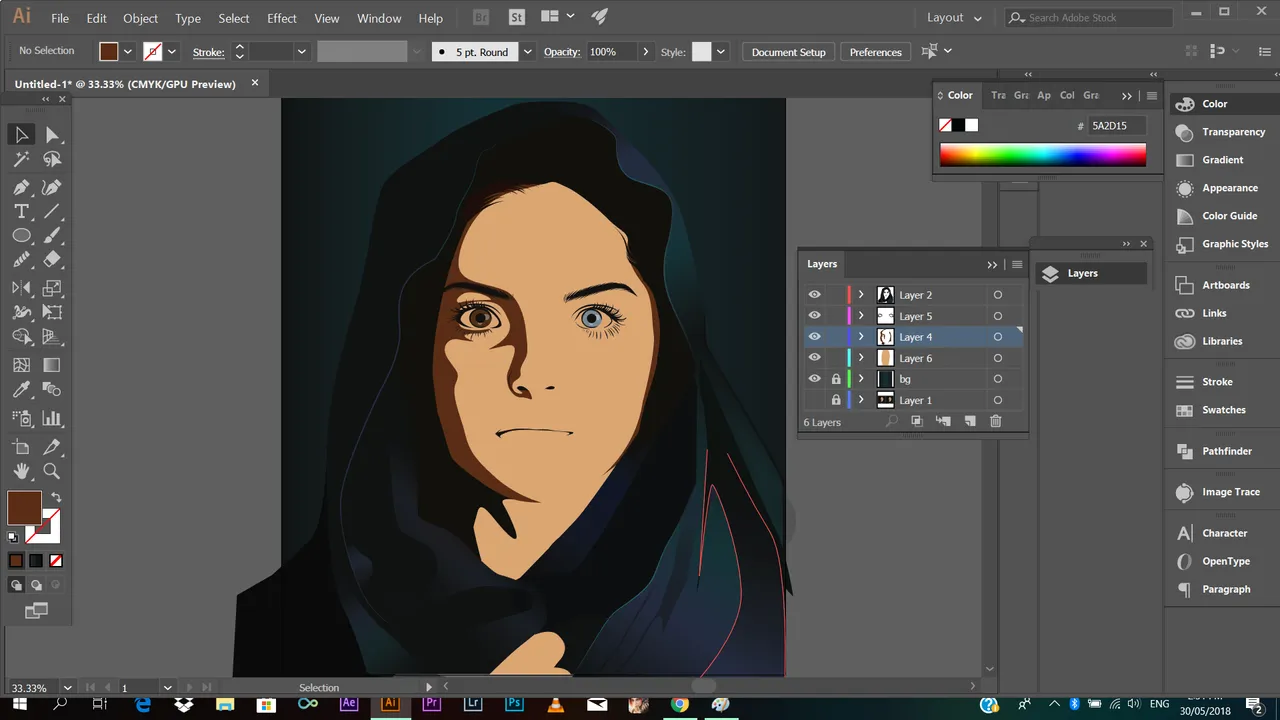Image resolution: width=1280 pixels, height=720 pixels.
Task: Select the Selection tool (black arrow)
Action: (21, 135)
